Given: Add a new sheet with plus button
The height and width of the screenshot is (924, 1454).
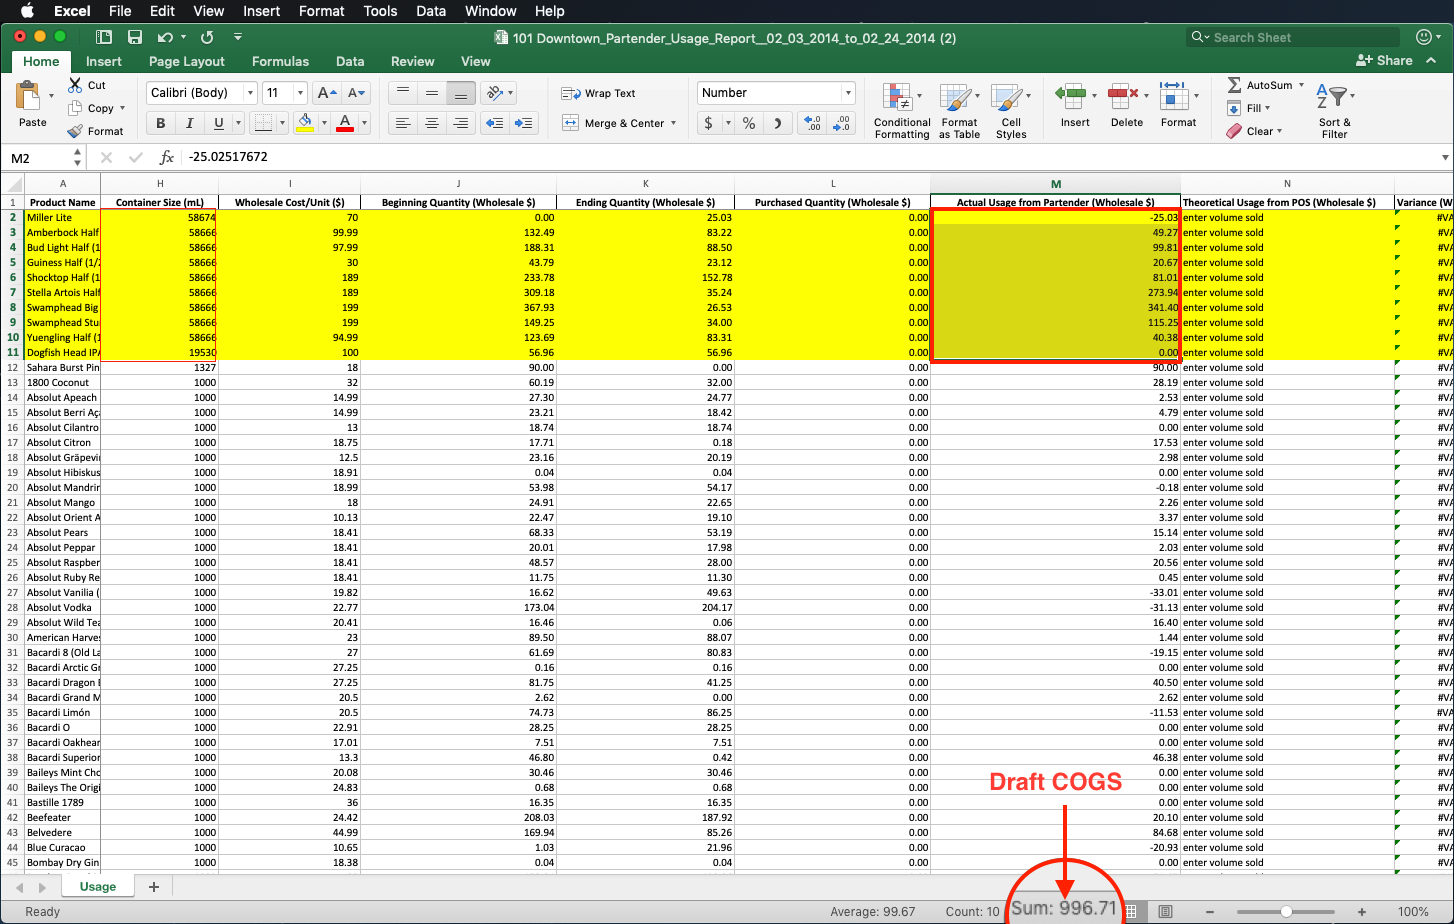Looking at the screenshot, I should click(x=154, y=887).
